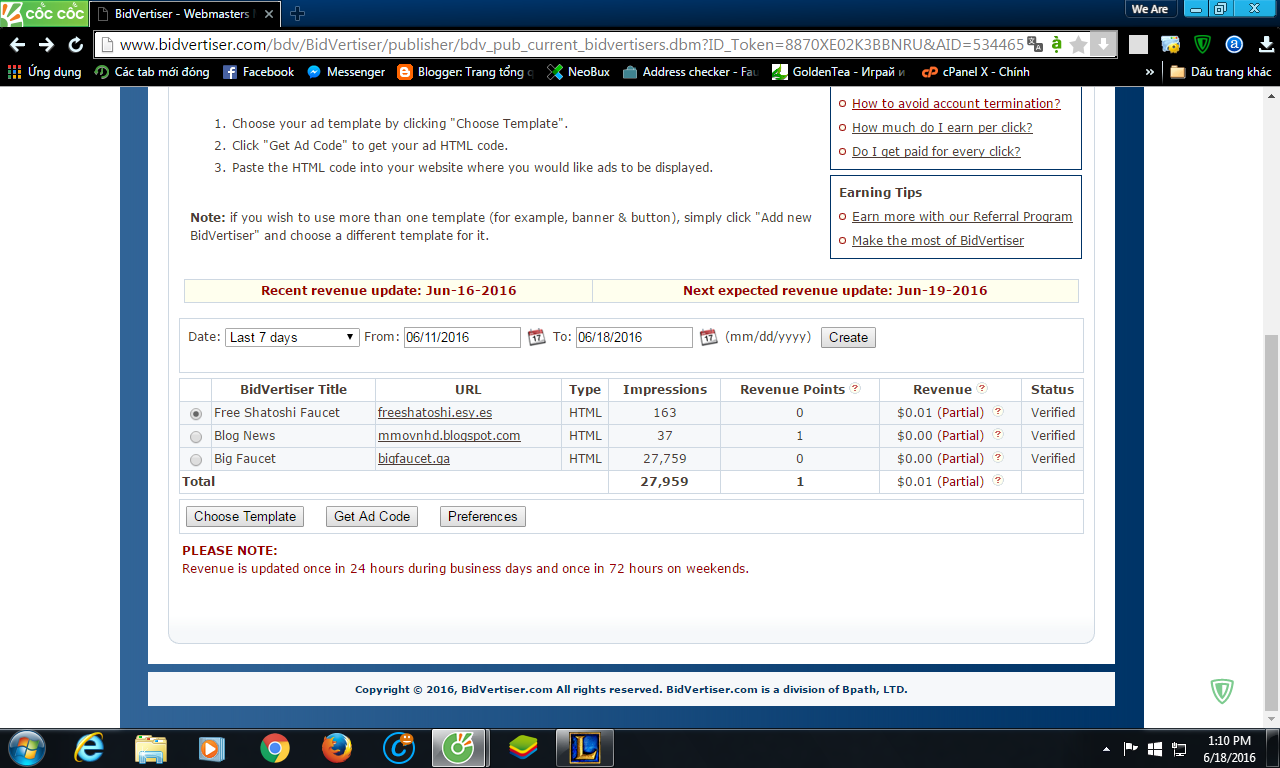Show revenue help for Free Shatoshi Faucet row

[997, 412]
